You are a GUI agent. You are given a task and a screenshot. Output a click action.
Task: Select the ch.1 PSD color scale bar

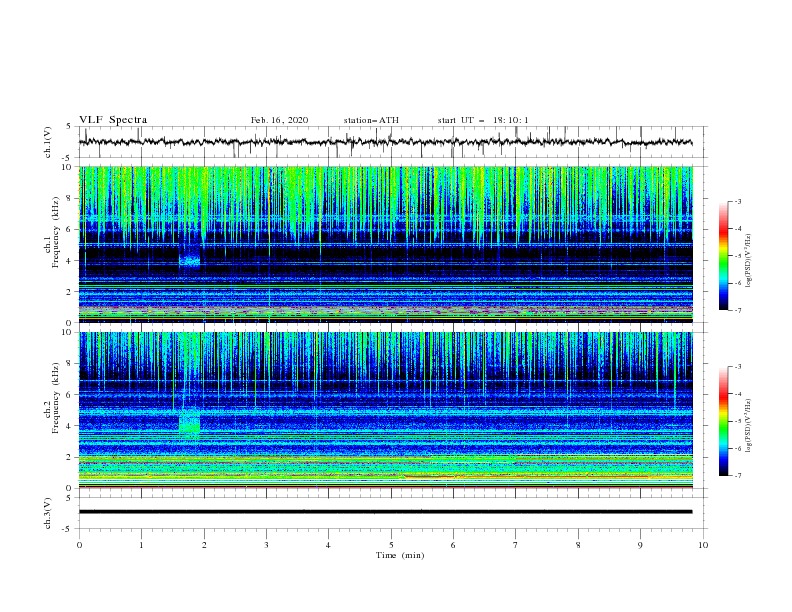723,256
